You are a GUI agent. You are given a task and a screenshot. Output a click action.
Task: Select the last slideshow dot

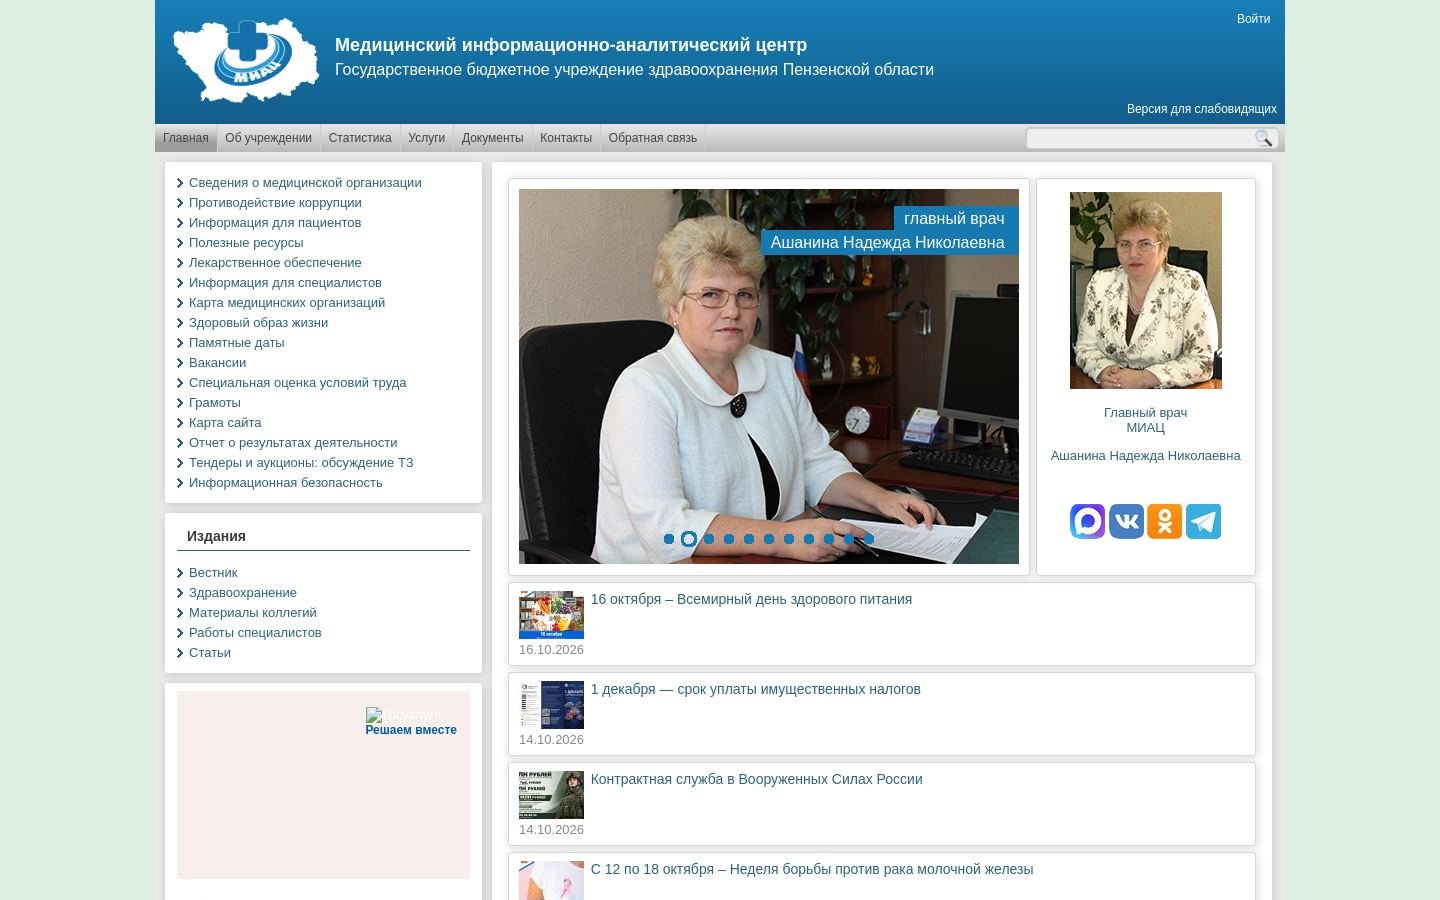(x=869, y=539)
